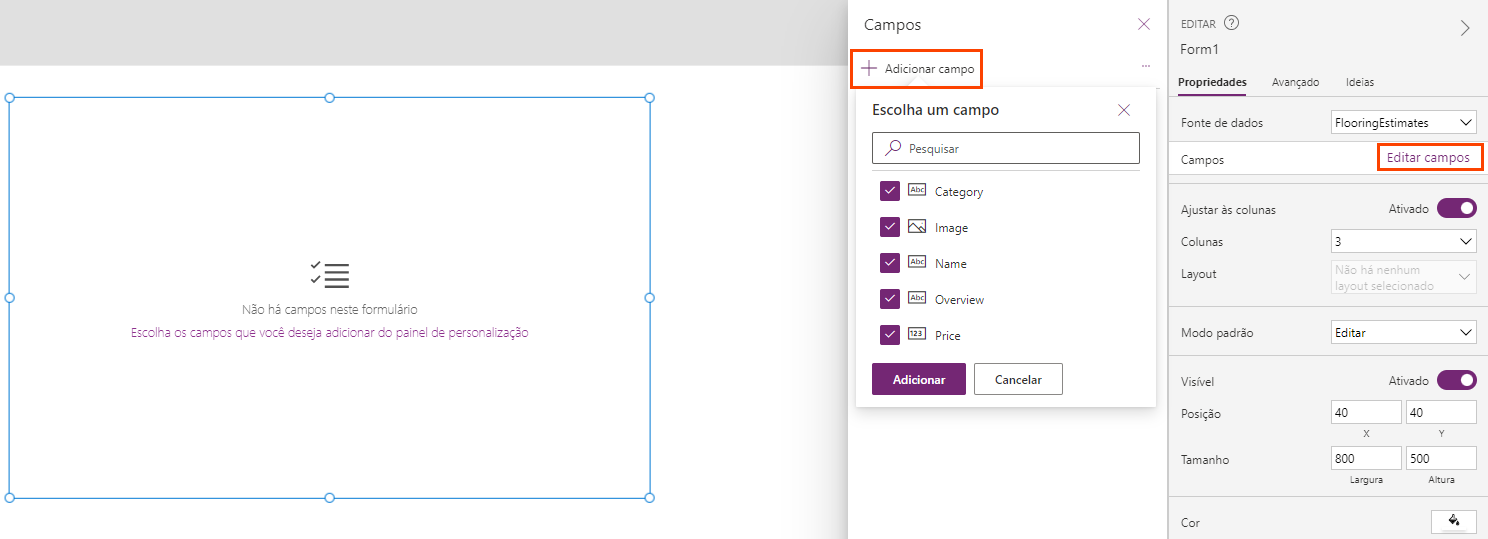Click the fill color bucket icon
Viewport: 1488px width, 539px height.
click(1454, 521)
